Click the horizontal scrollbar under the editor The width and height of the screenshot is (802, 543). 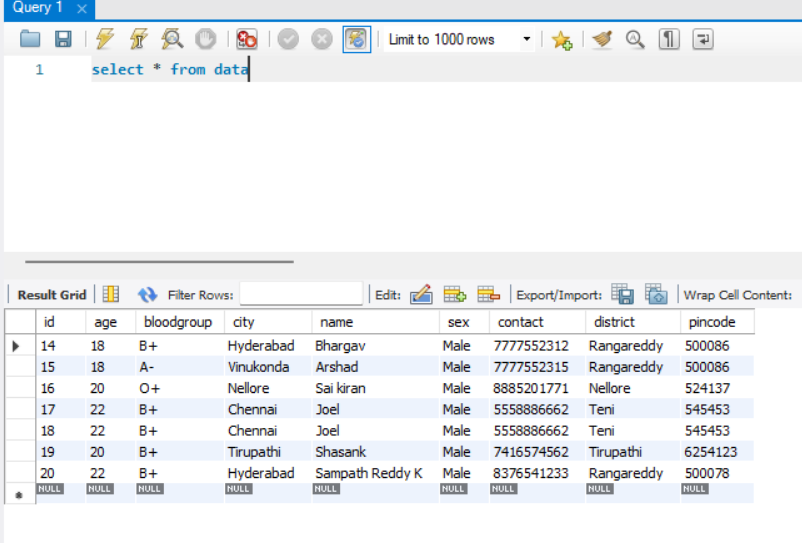click(x=159, y=261)
